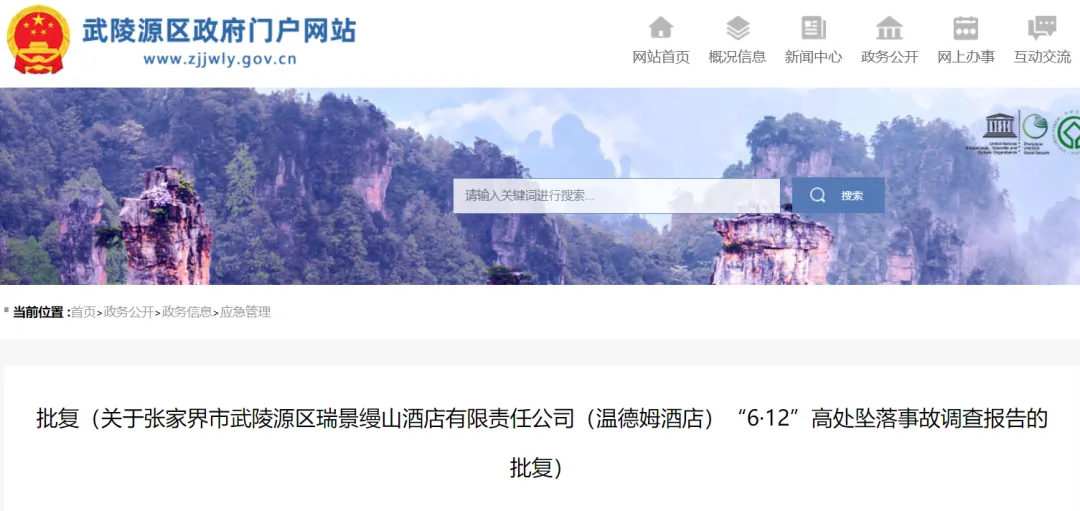Click the www.zjjwly.gov.cn URL text
Screen dimensions: 1080x511
point(220,59)
